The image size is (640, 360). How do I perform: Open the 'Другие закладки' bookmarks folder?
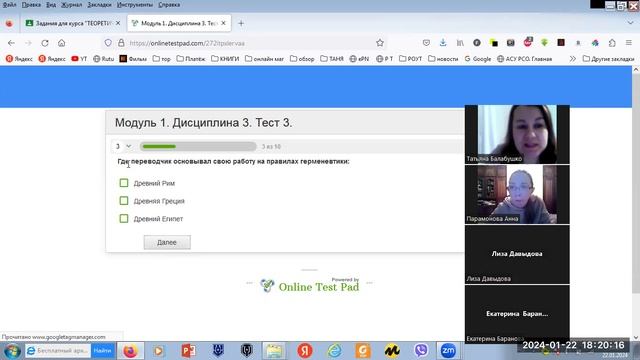(608, 59)
